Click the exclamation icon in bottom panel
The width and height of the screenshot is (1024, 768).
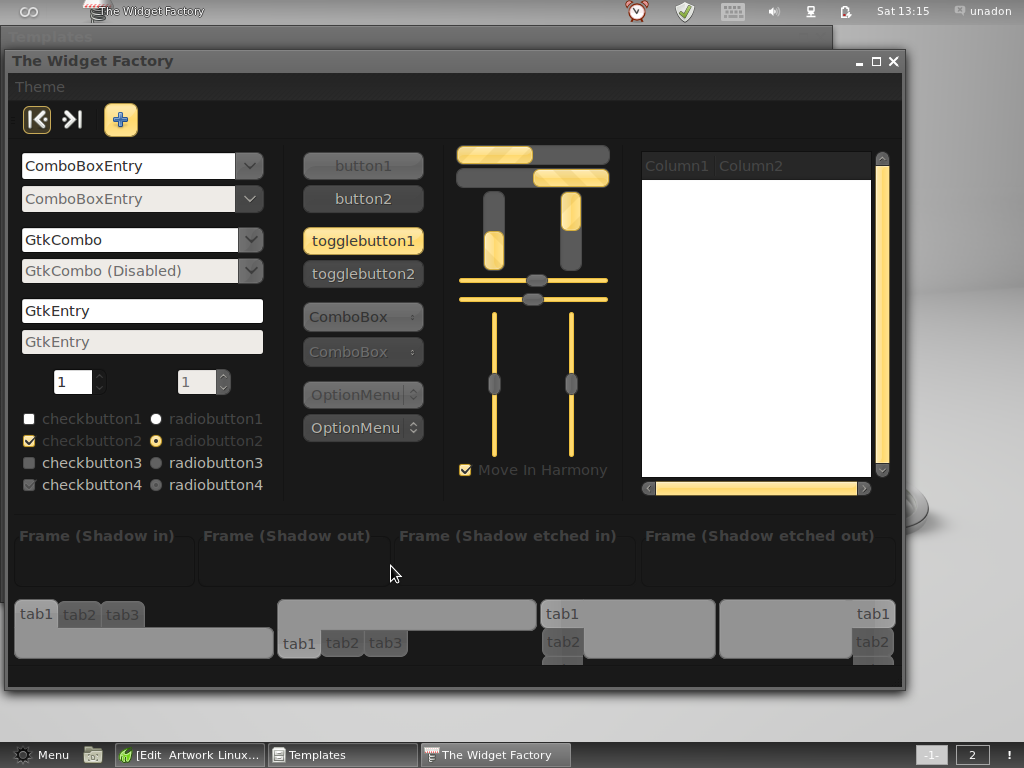pyautogui.click(x=1009, y=755)
